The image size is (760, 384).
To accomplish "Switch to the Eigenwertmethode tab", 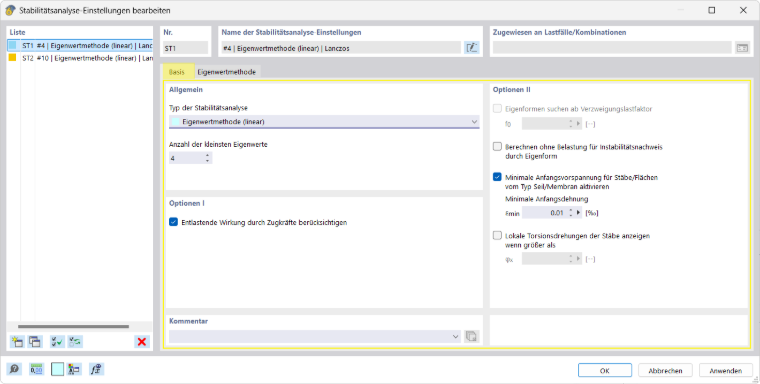I will [226, 72].
